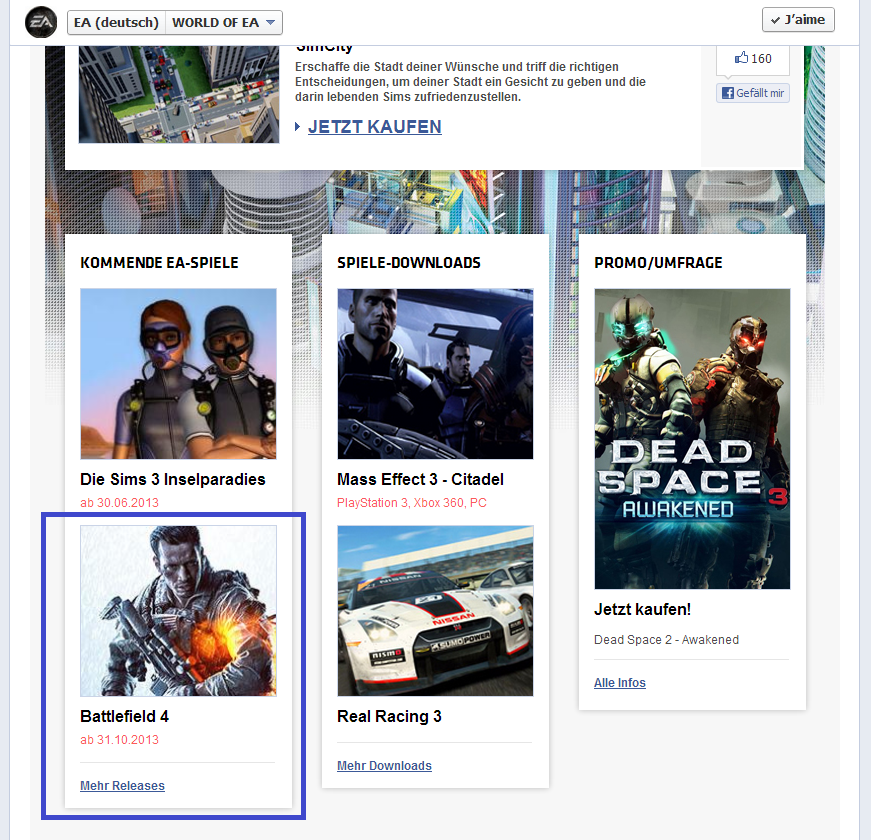Image resolution: width=871 pixels, height=840 pixels.
Task: Click the Die Sims 3 Inselparadies title
Action: (x=173, y=479)
